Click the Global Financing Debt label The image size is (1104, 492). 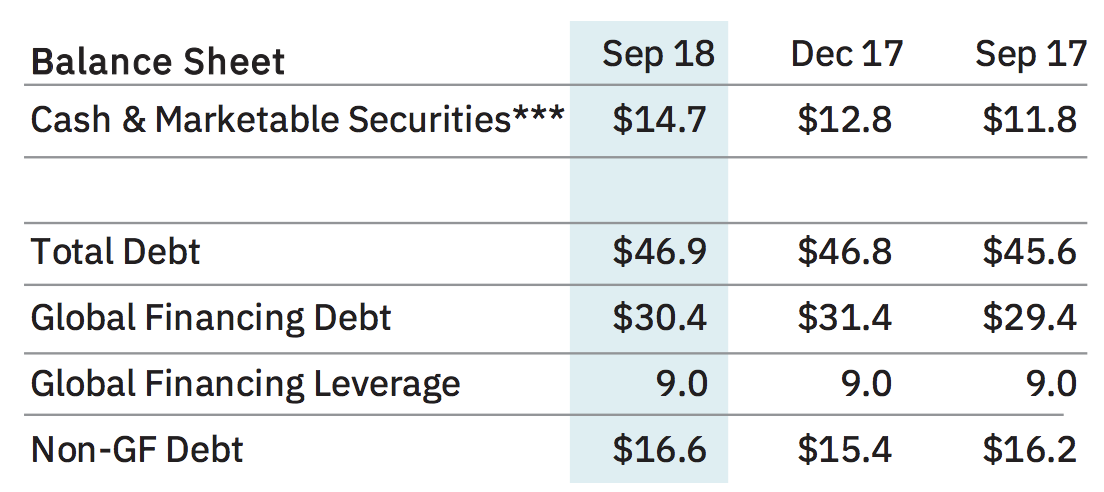tap(211, 318)
